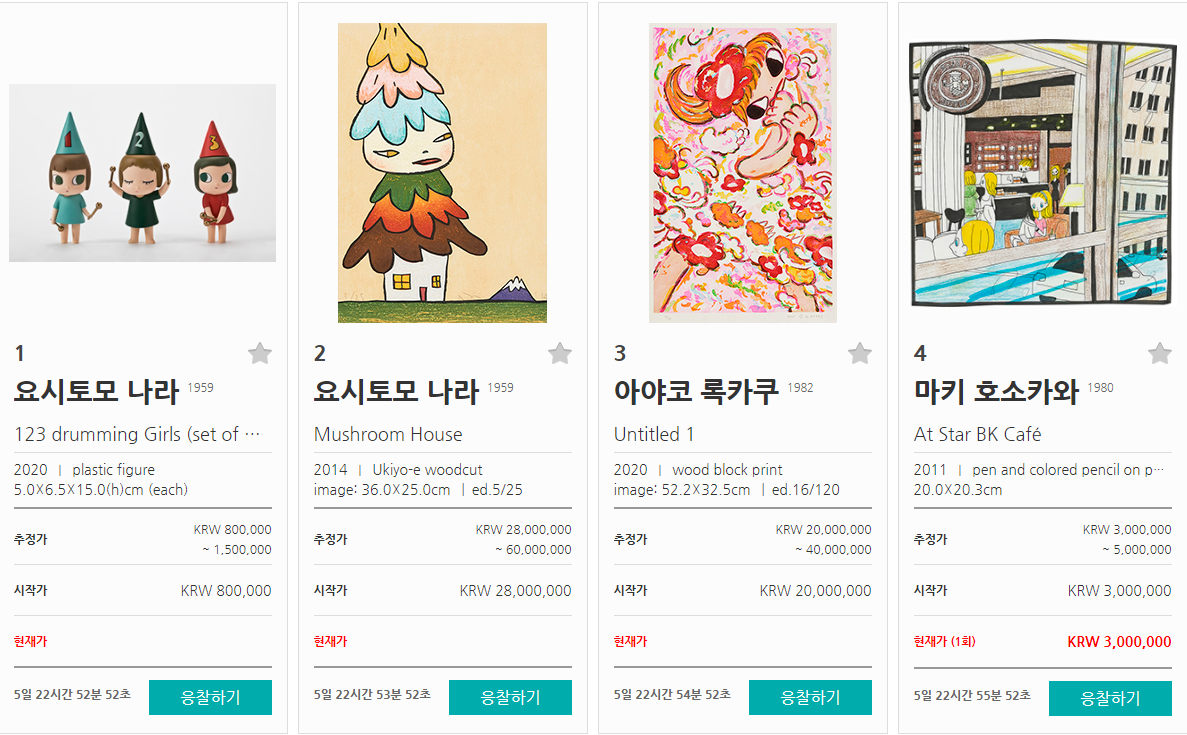Bid on Mushroom House with 응찰하기
The image size is (1187, 735).
510,697
